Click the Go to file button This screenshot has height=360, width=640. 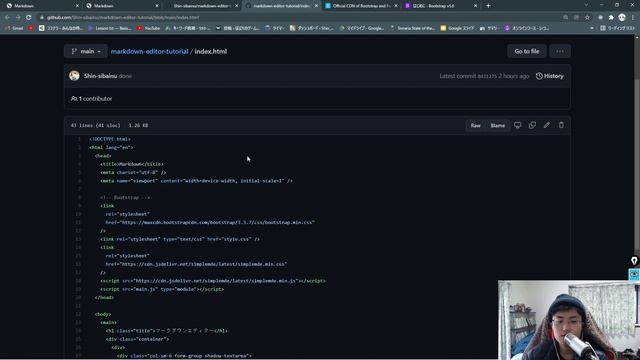click(x=527, y=51)
